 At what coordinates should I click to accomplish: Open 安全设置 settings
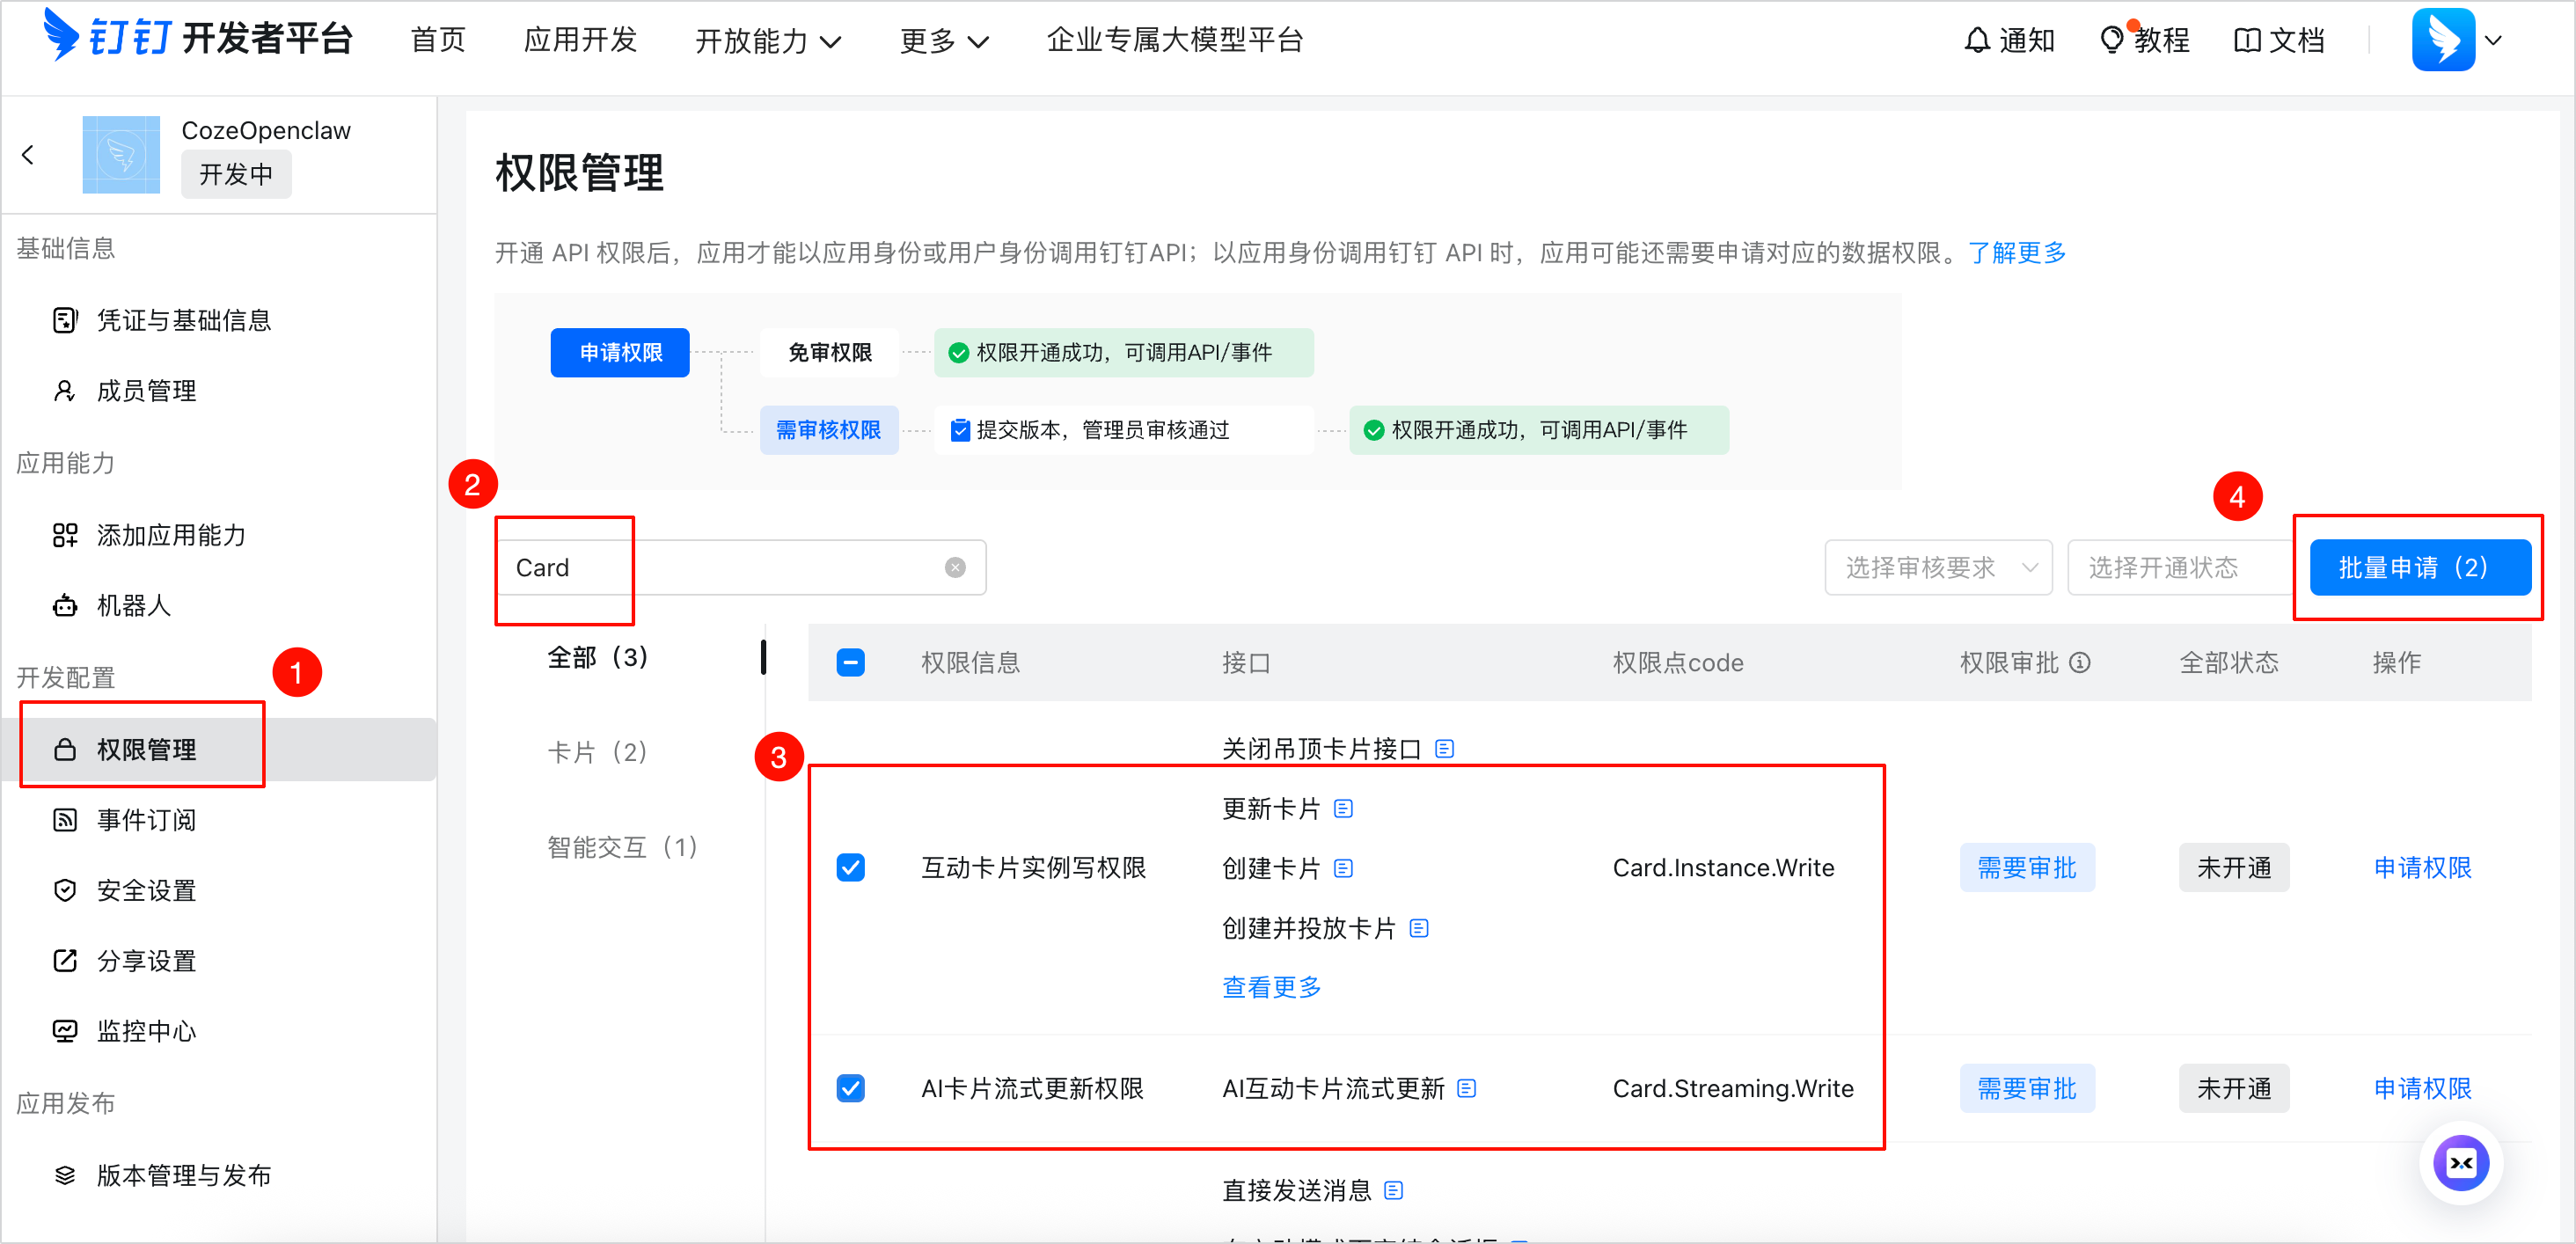coord(145,889)
